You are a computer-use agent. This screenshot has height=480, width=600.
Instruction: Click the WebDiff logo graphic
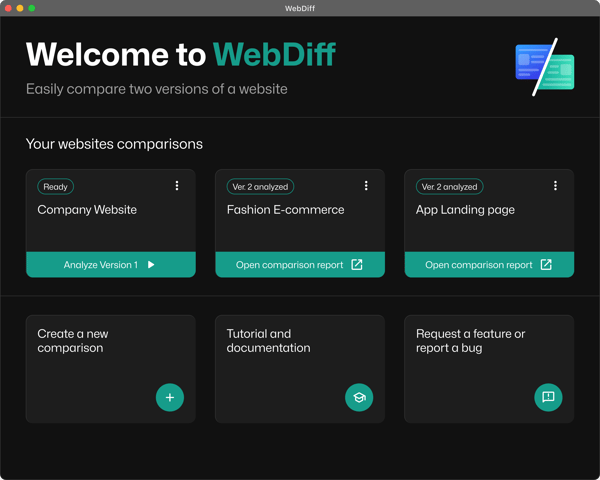tap(545, 67)
